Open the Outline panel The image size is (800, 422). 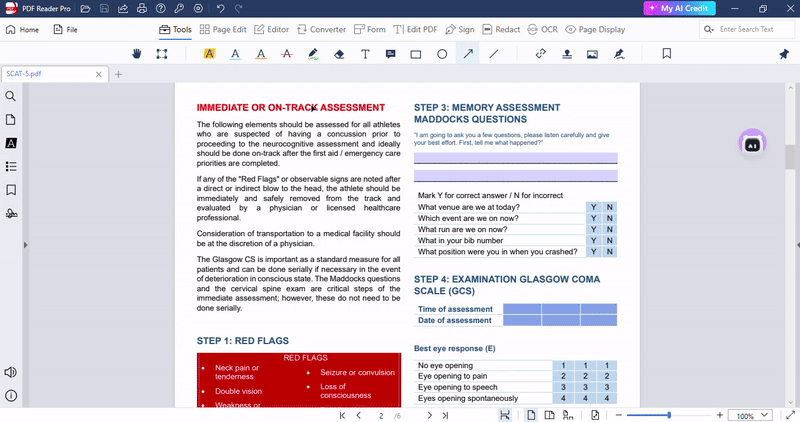pyautogui.click(x=11, y=166)
